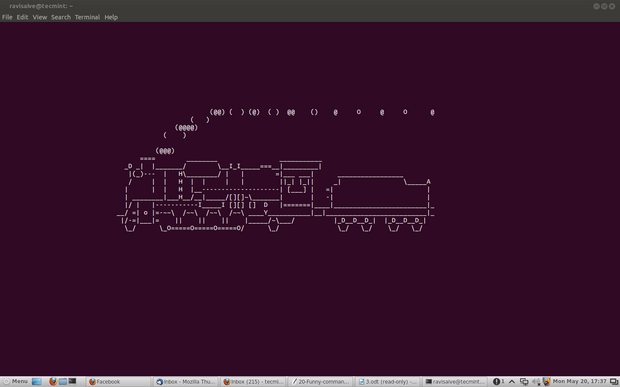The image size is (620, 387).
Task: Switch to ravisaive@tecmint terminal taskbar entry
Action: tap(454, 381)
